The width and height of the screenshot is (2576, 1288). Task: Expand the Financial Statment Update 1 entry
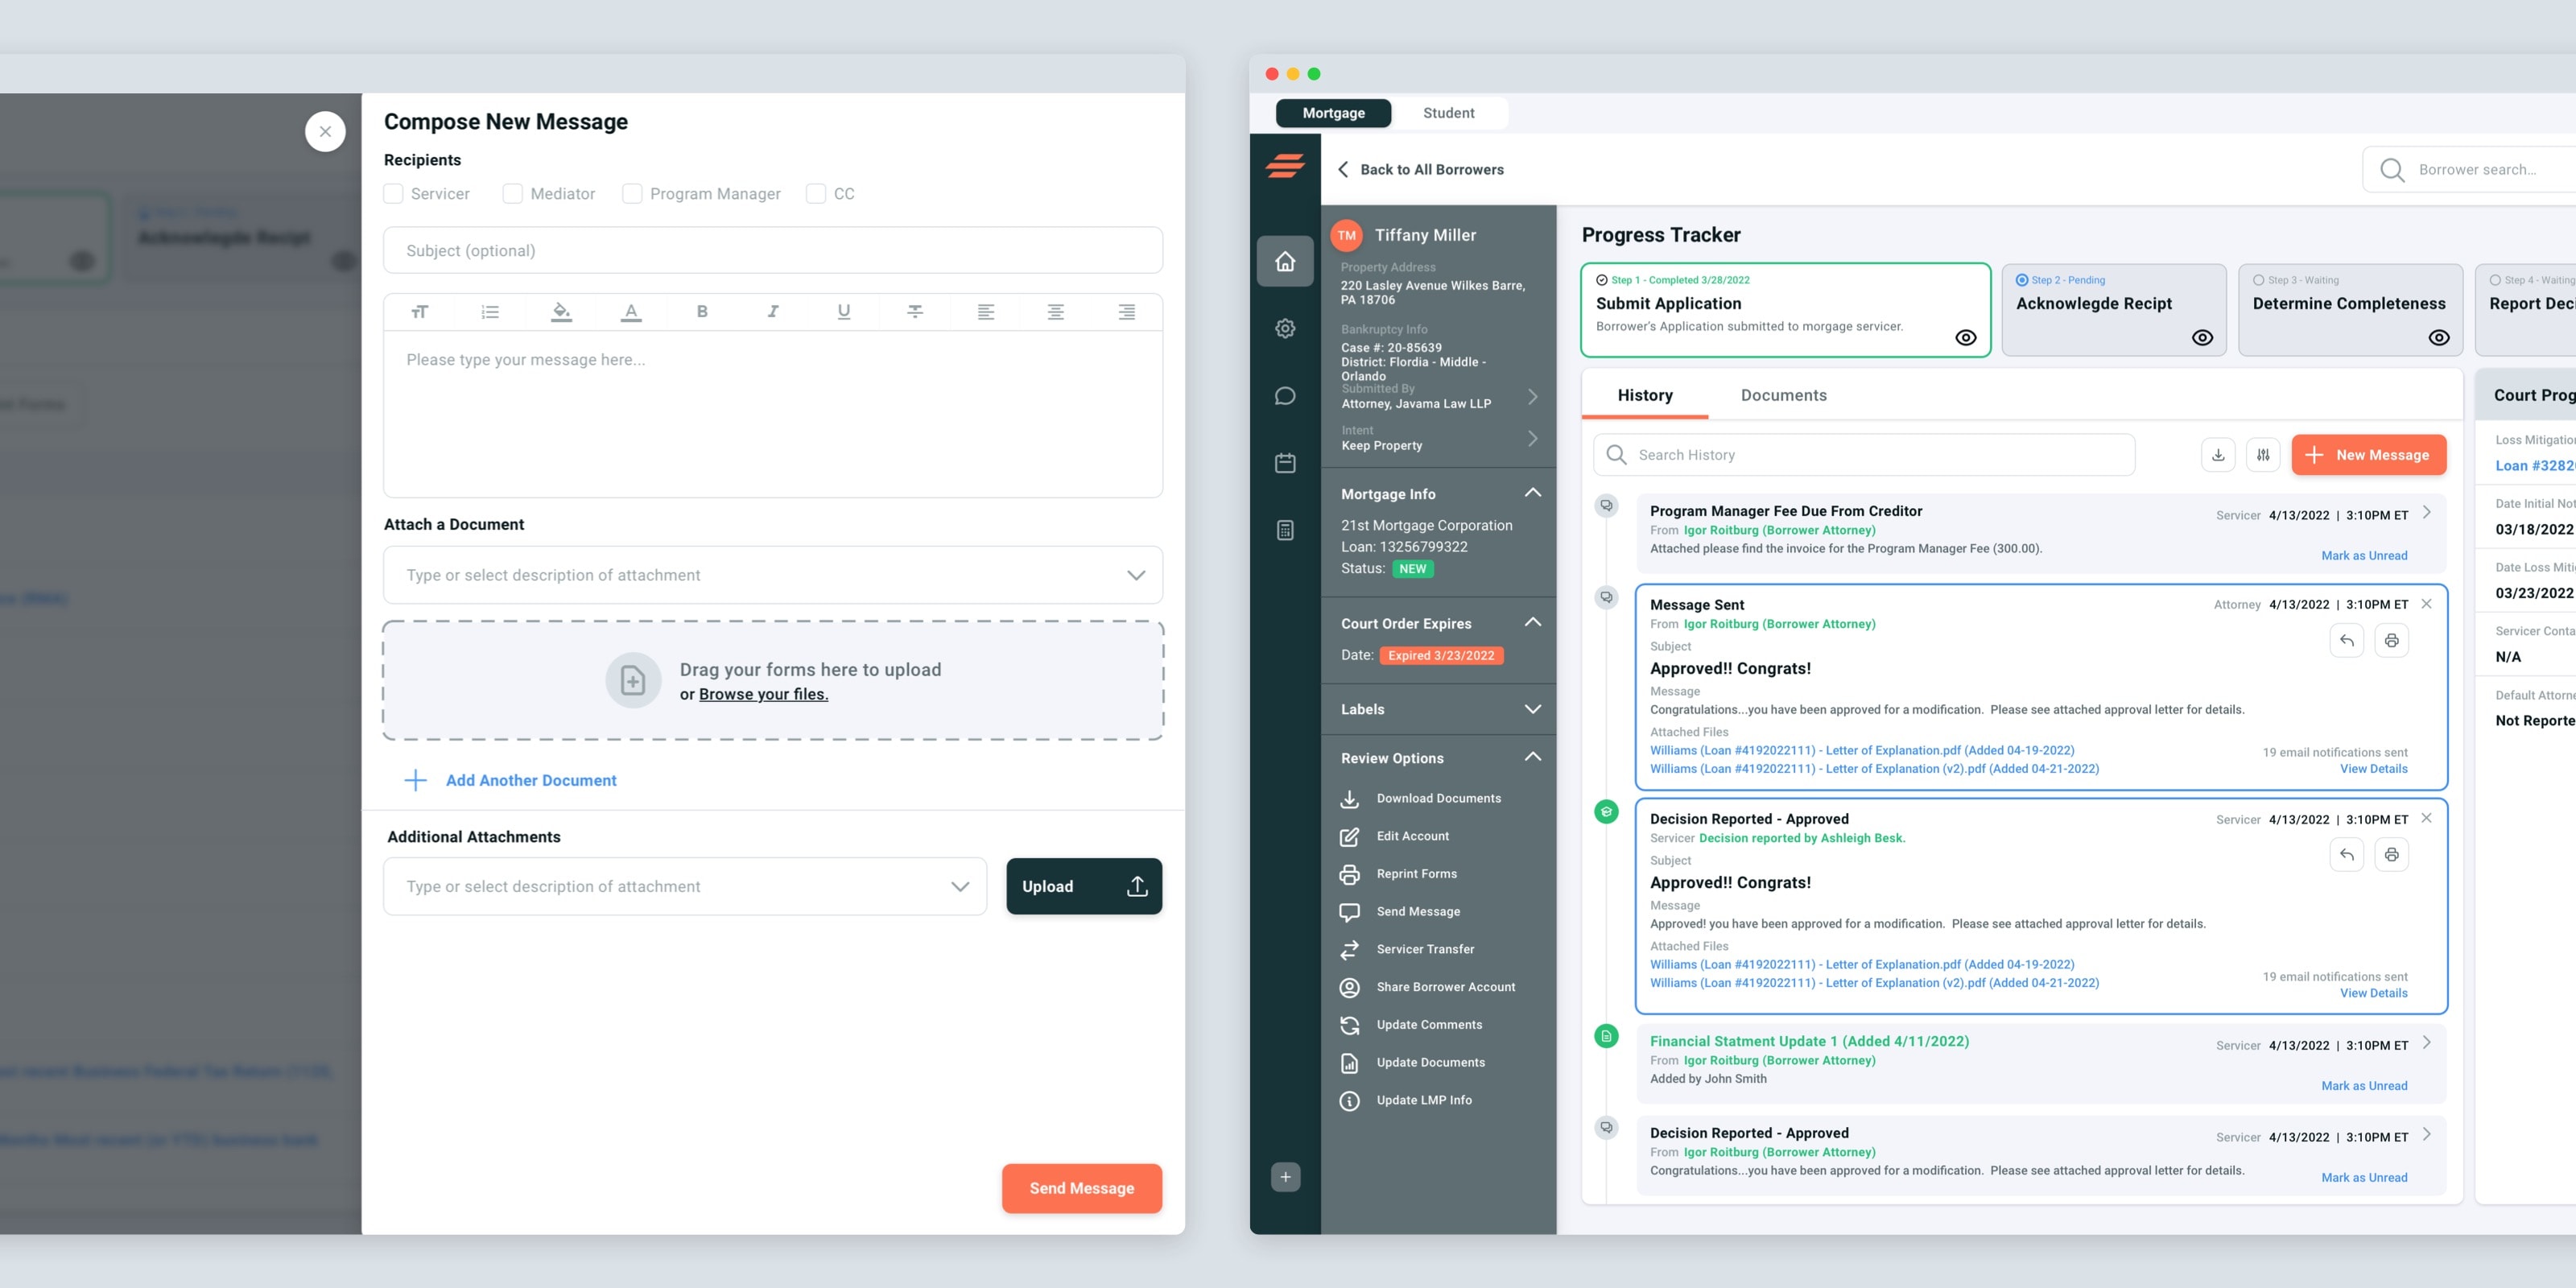coord(2427,1042)
